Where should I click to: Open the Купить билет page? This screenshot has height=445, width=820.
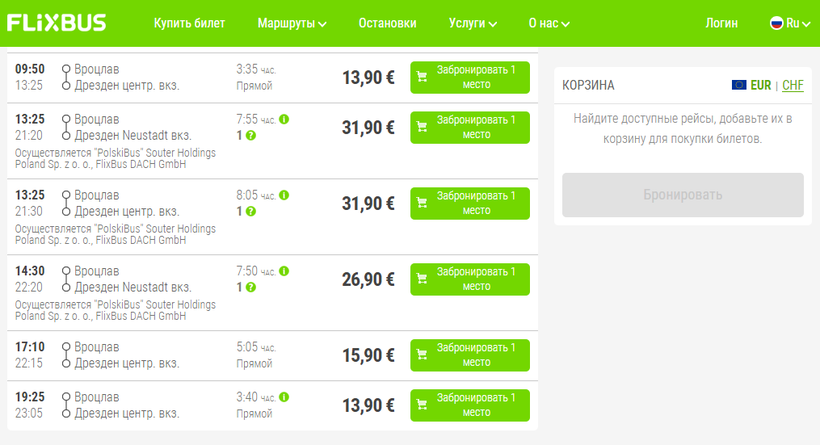190,23
